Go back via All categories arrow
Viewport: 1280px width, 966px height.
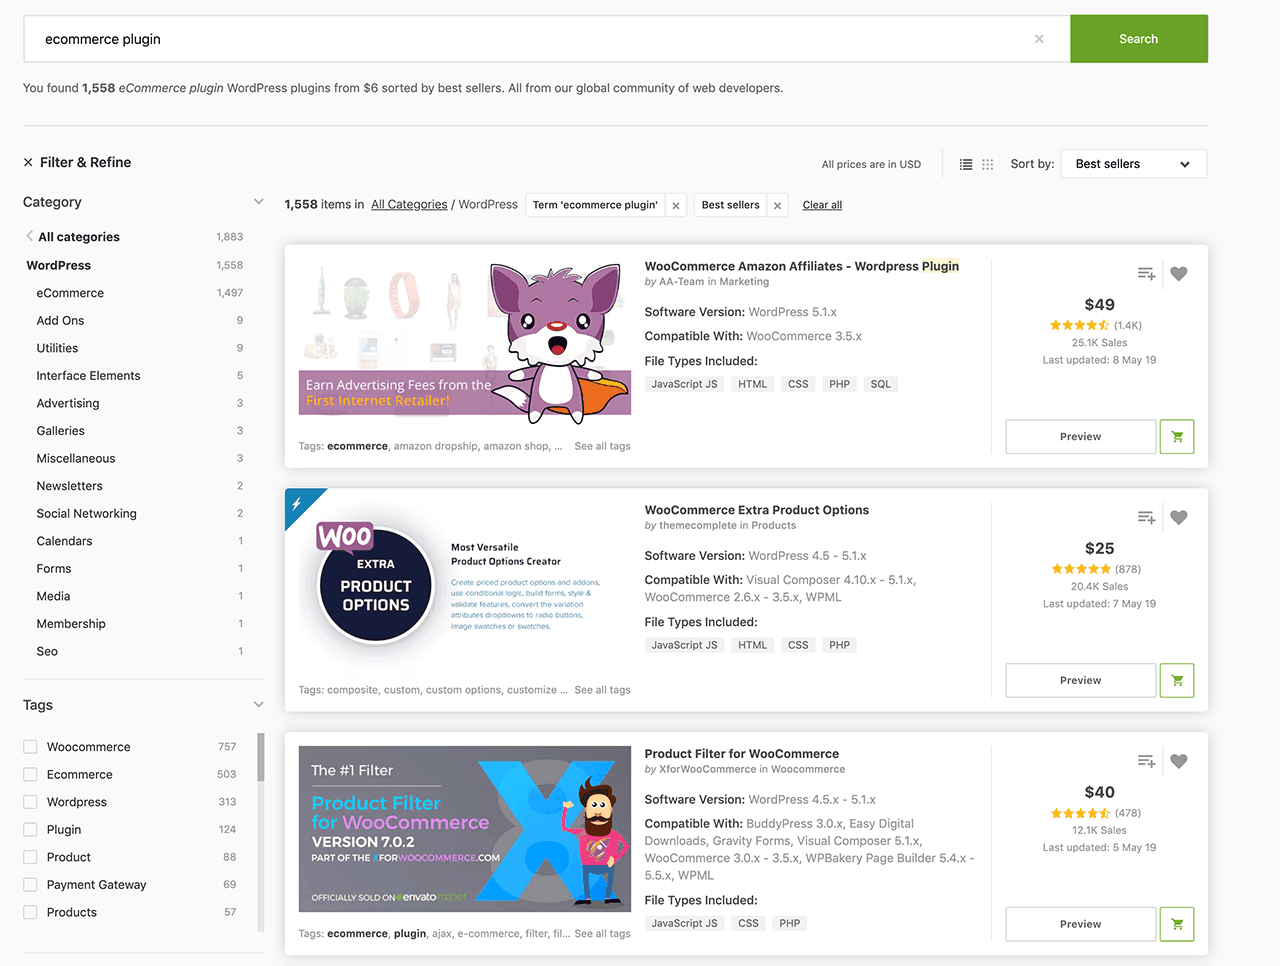click(x=29, y=236)
